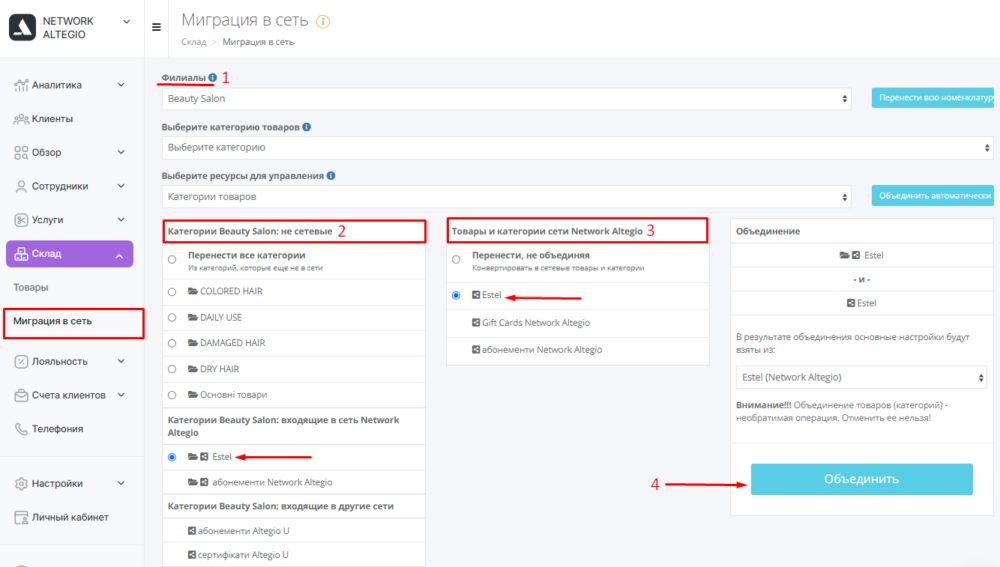Click network icon of абонементи Altegio U
The image size is (1000, 567).
191,531
